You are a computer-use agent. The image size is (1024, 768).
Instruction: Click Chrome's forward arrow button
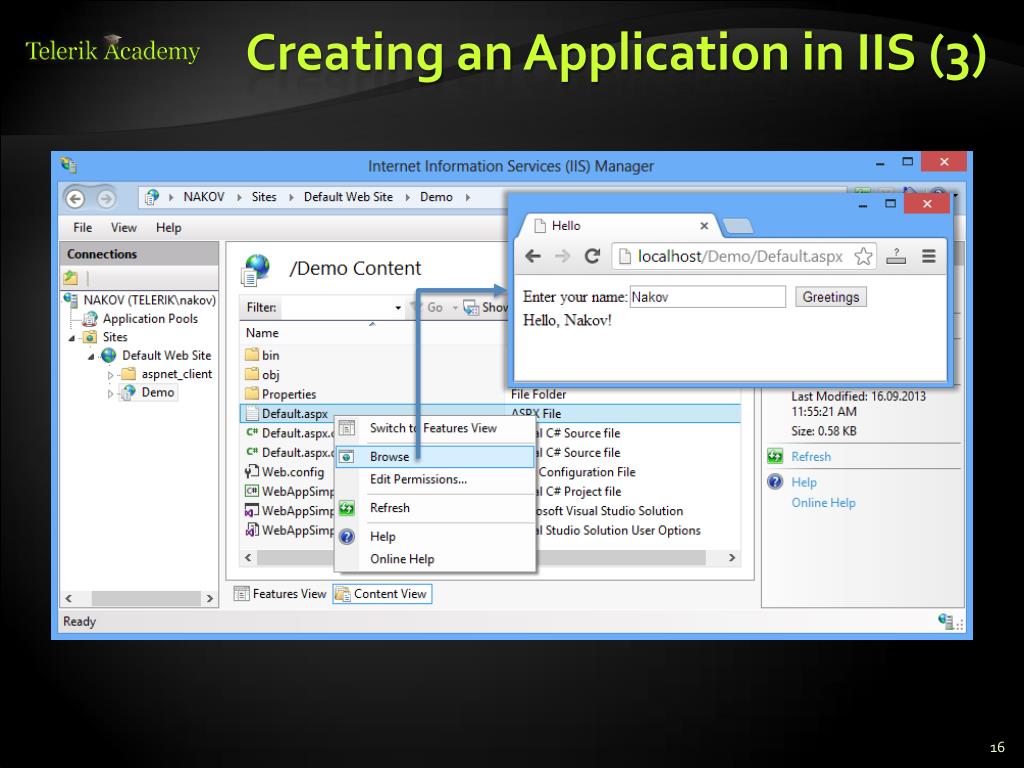(562, 256)
